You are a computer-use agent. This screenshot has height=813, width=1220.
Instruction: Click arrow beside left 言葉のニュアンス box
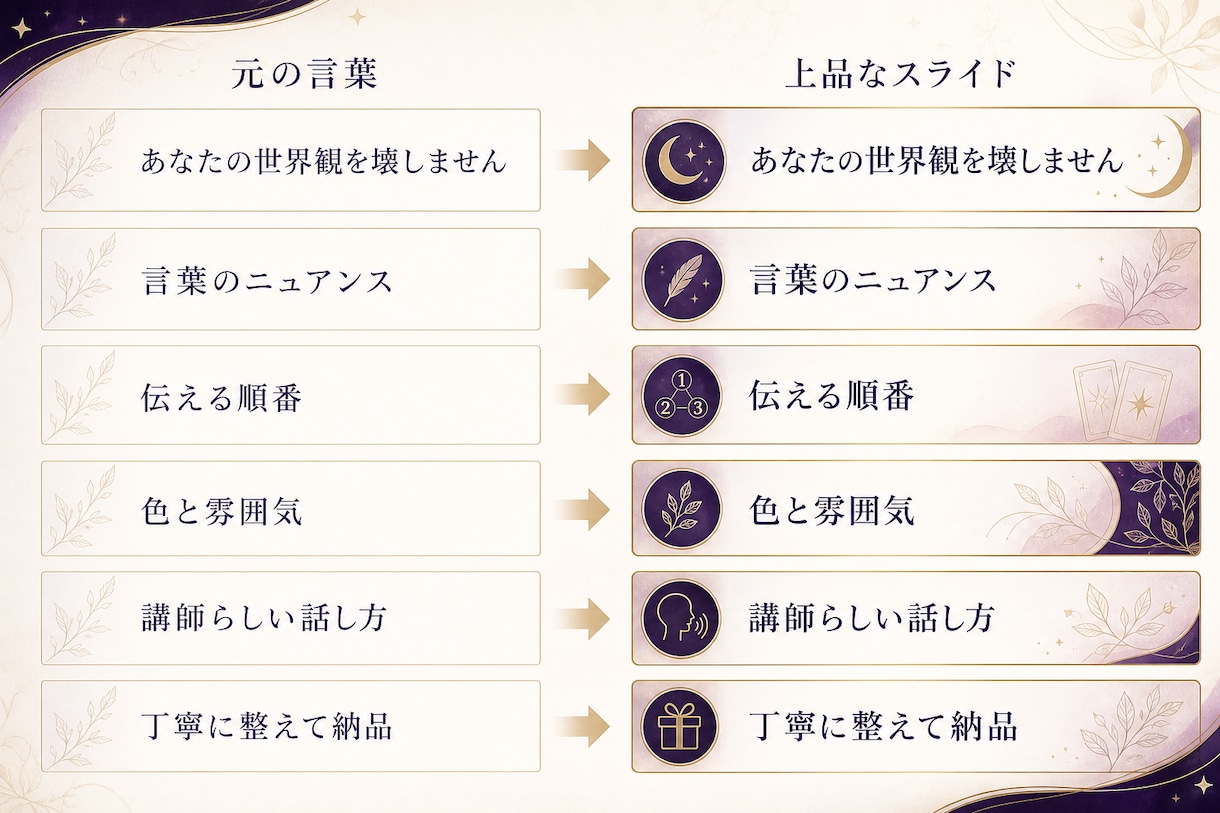[585, 279]
